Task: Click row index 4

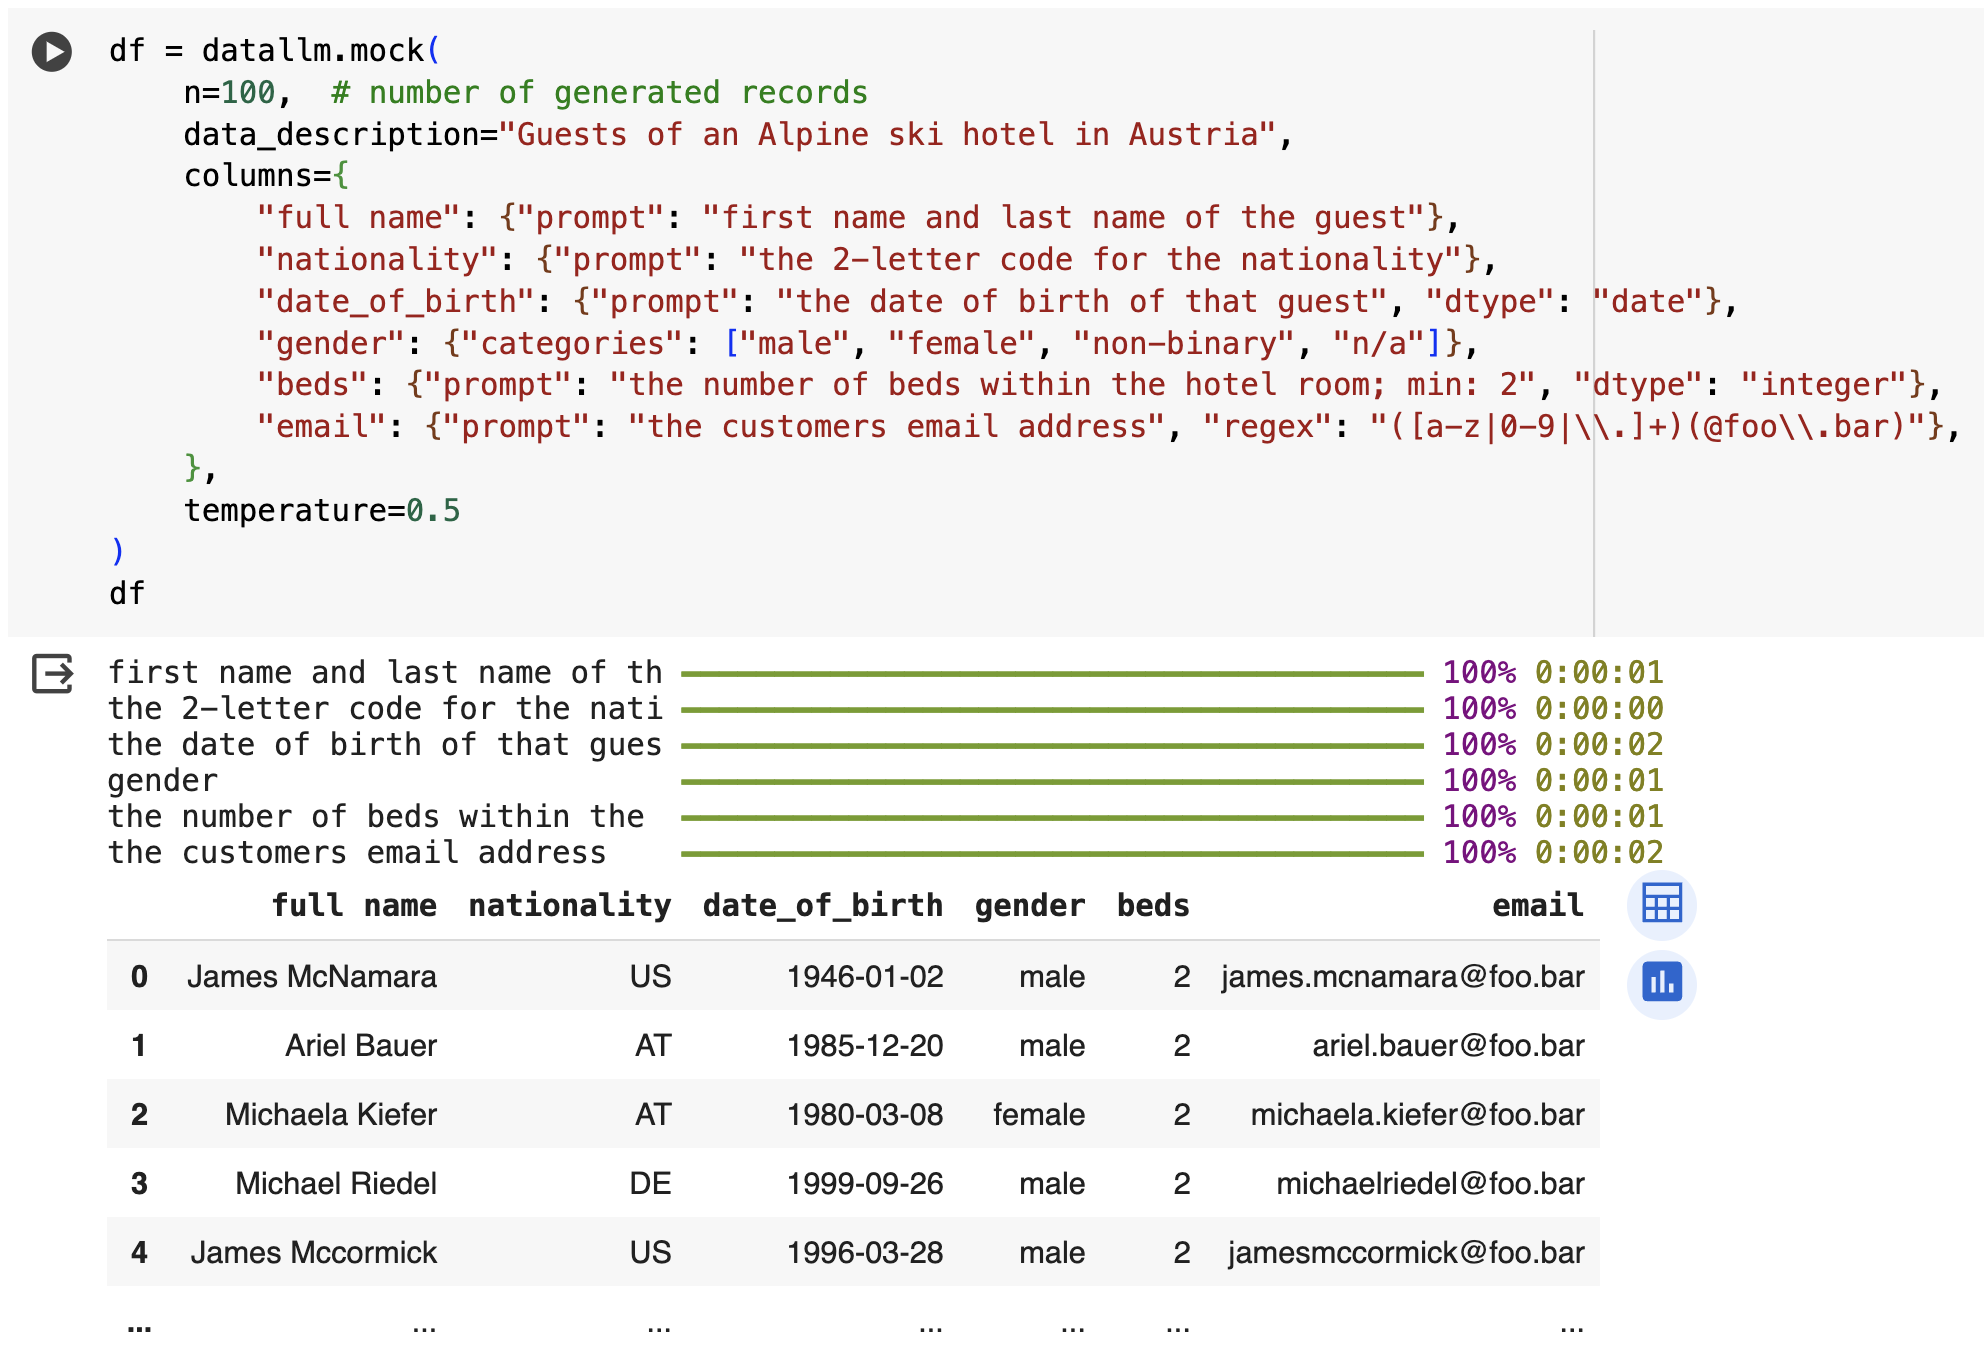Action: tap(139, 1252)
